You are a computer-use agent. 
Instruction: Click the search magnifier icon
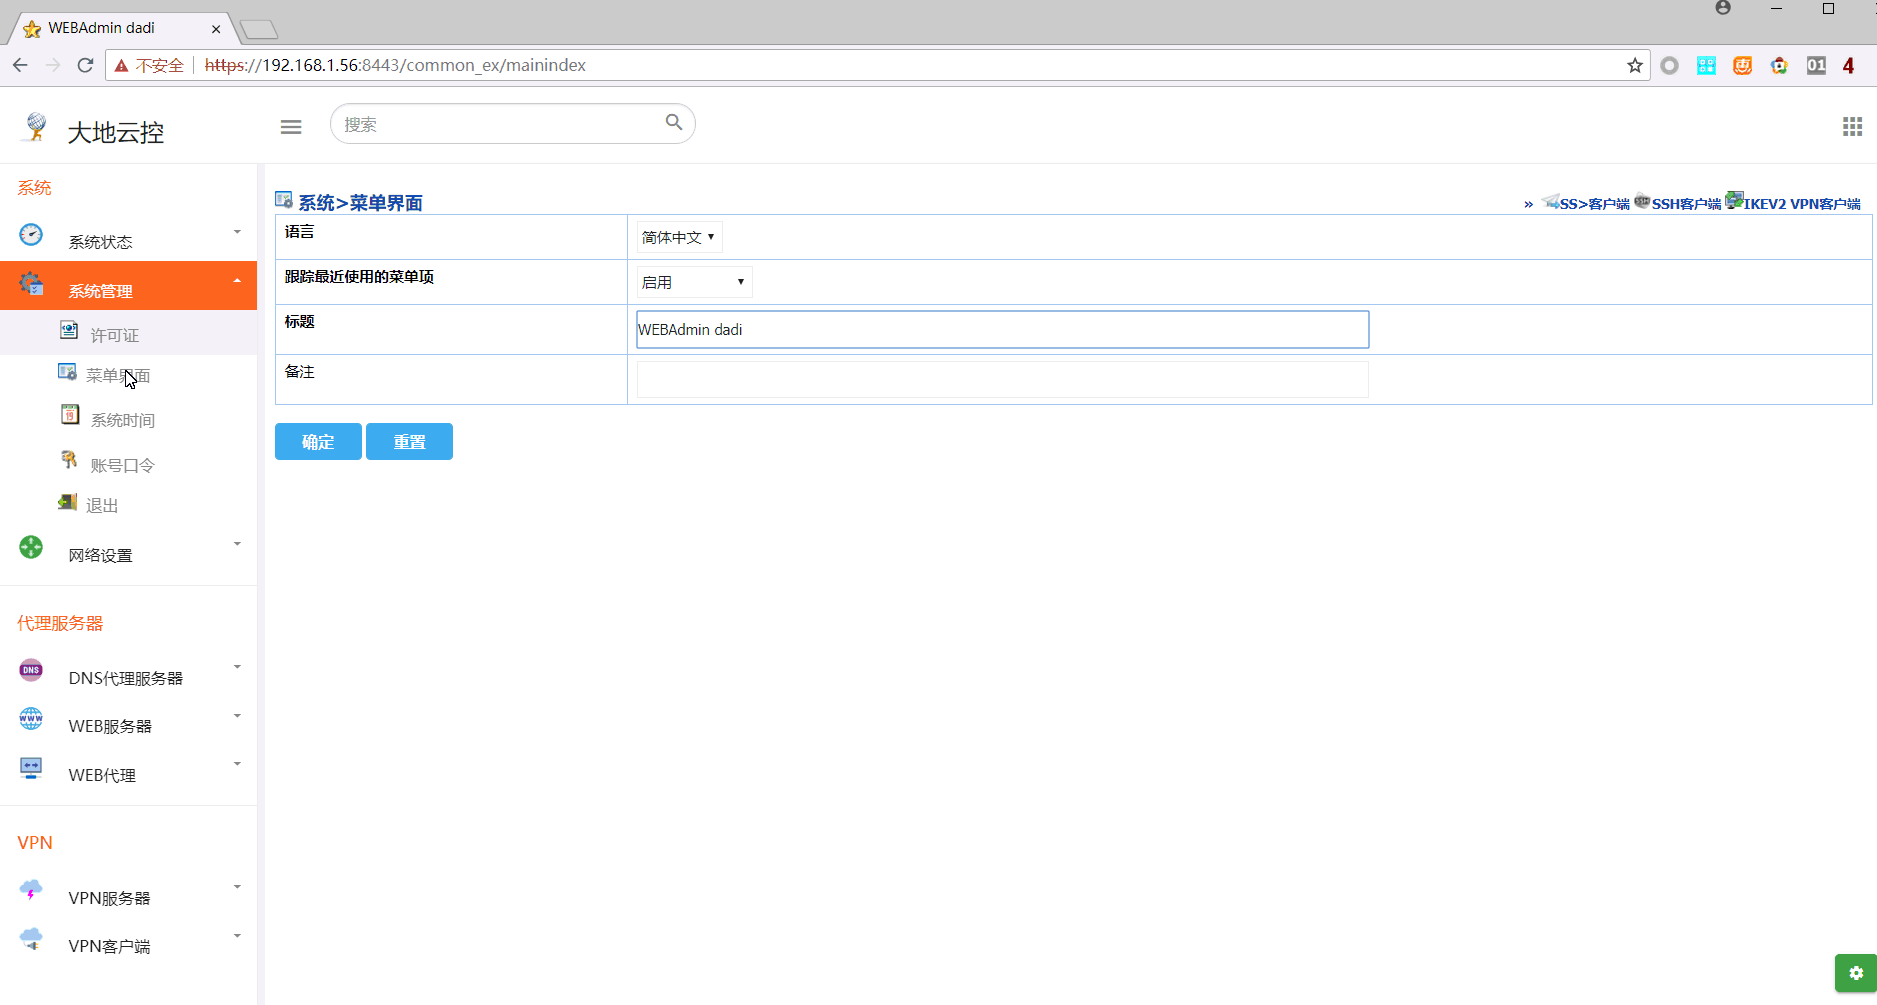pyautogui.click(x=674, y=122)
